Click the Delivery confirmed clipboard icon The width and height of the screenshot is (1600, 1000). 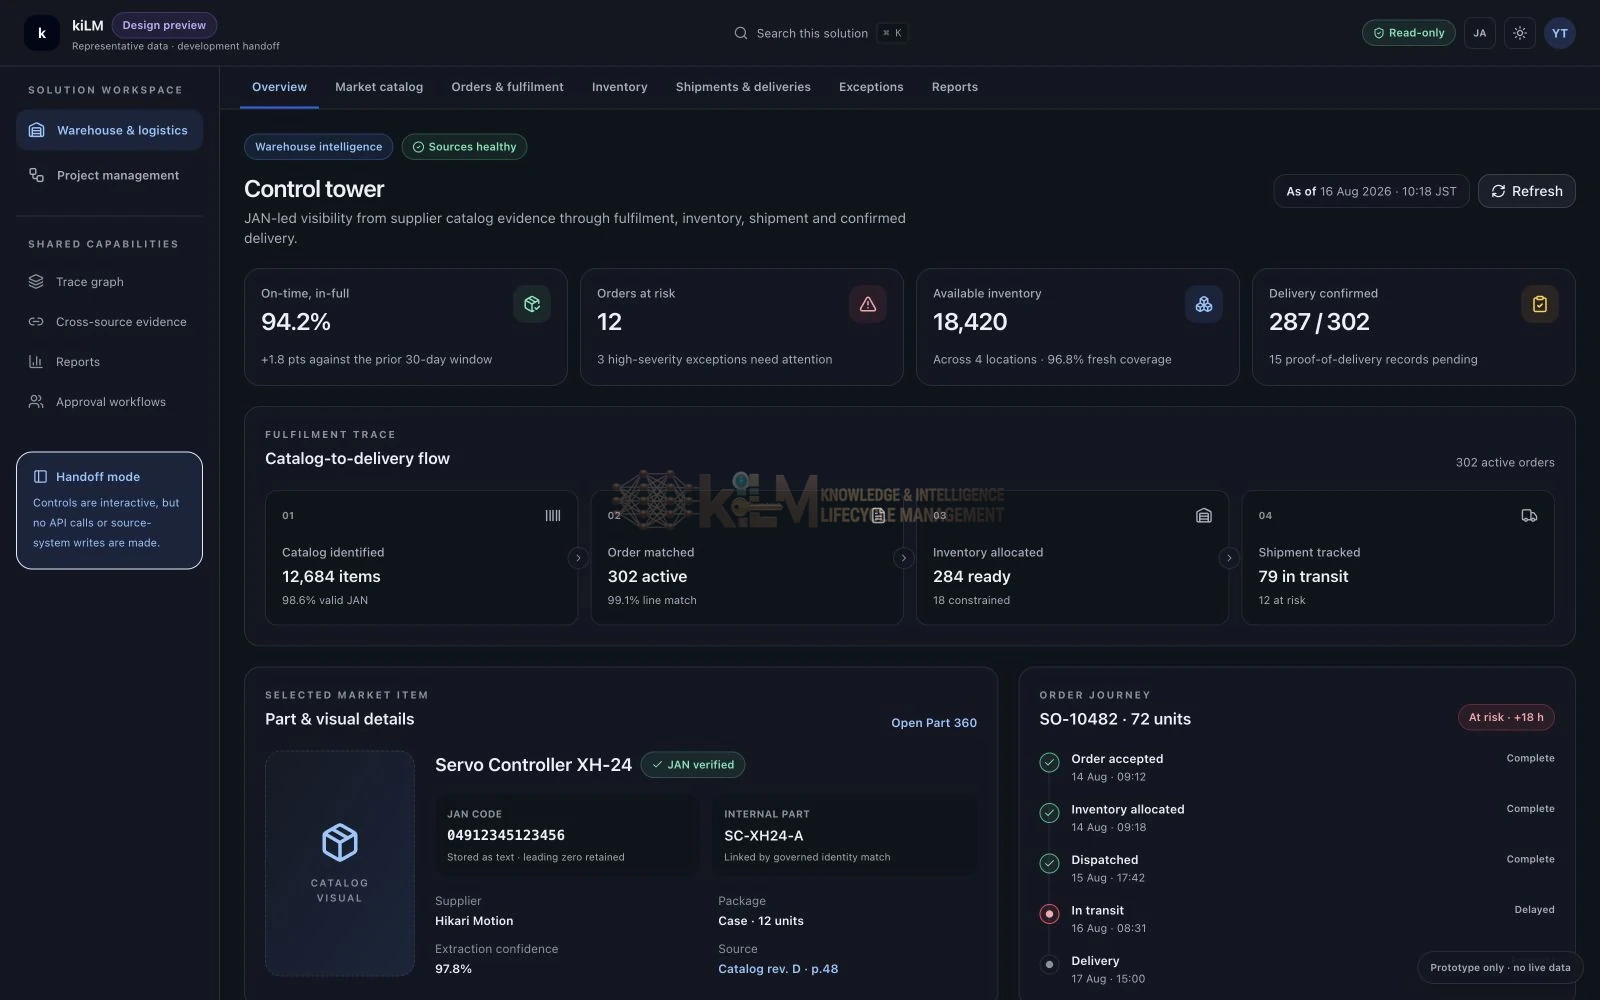(1539, 304)
